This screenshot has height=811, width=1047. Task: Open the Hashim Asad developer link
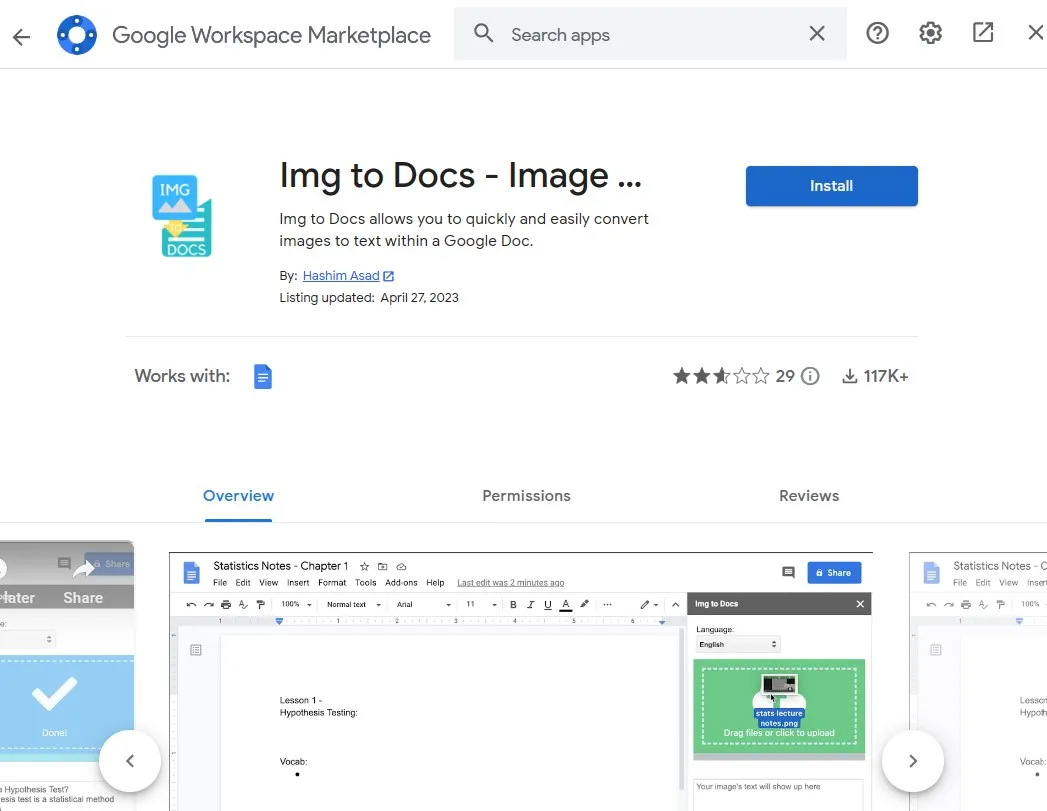pos(341,275)
